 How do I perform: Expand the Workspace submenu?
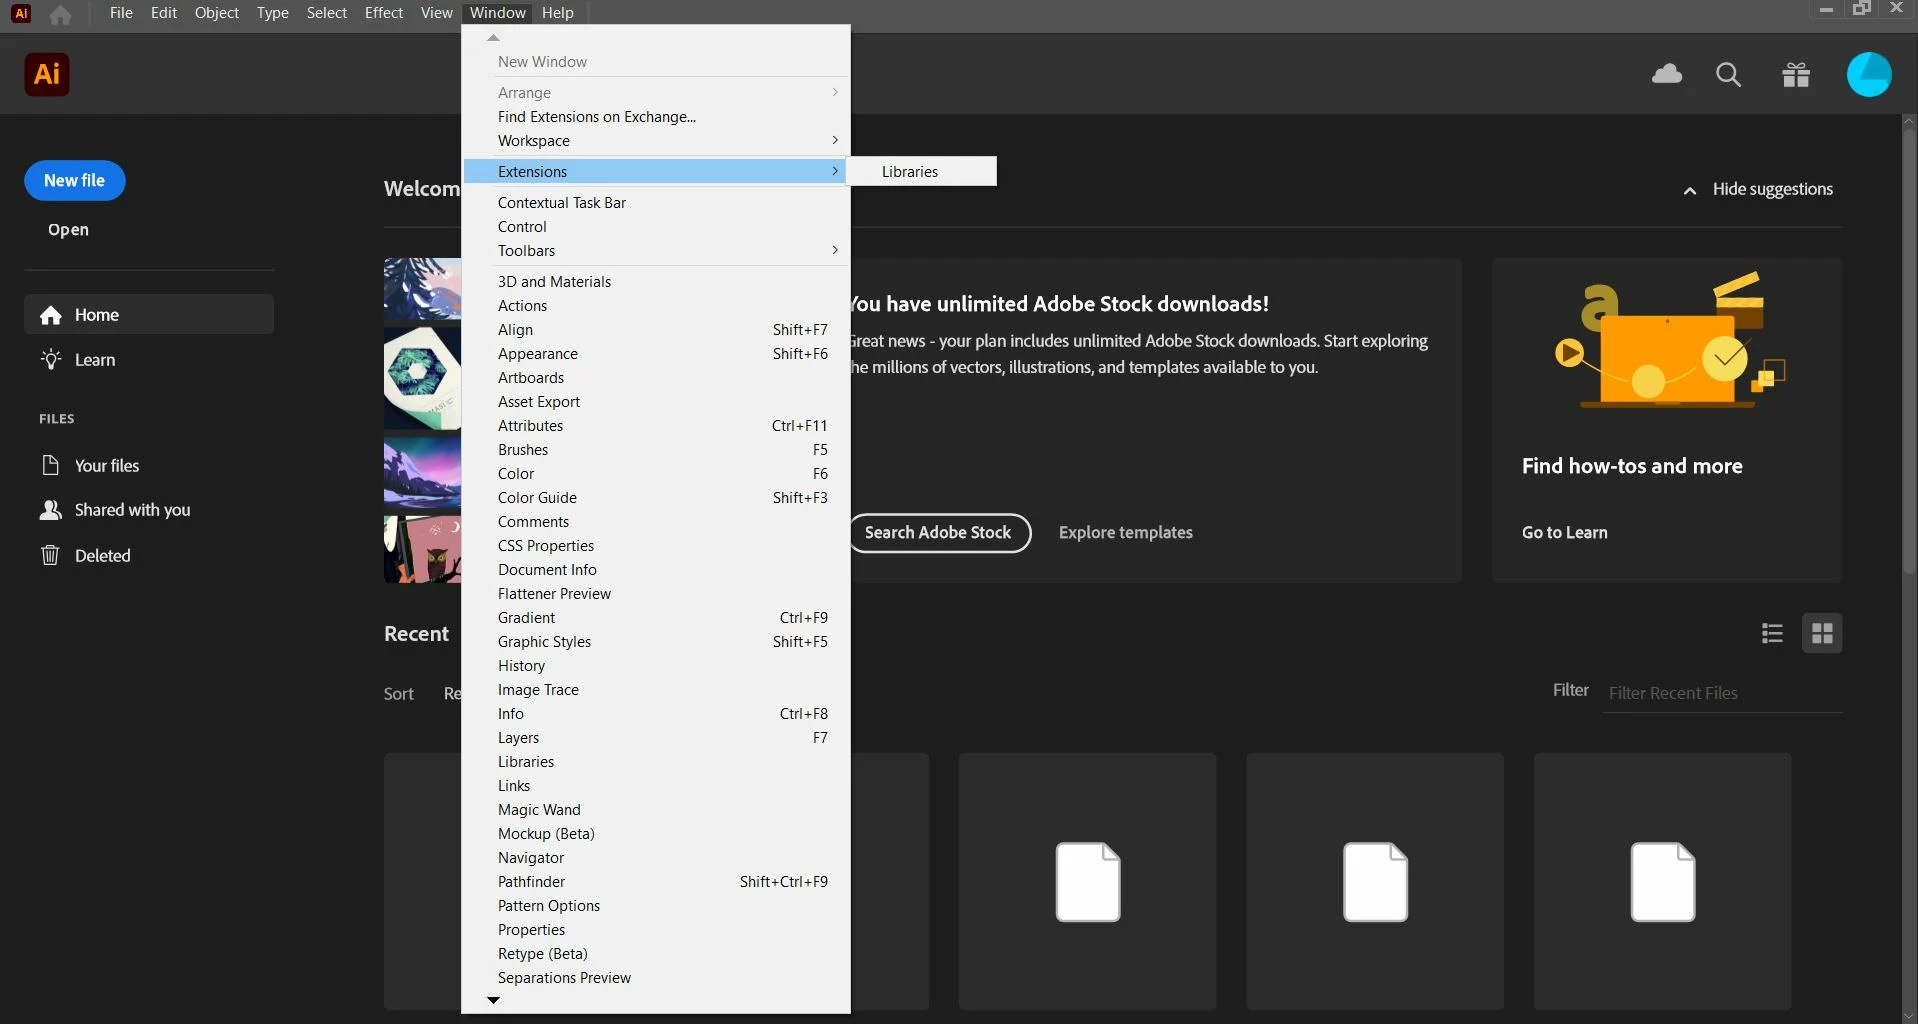coord(656,141)
